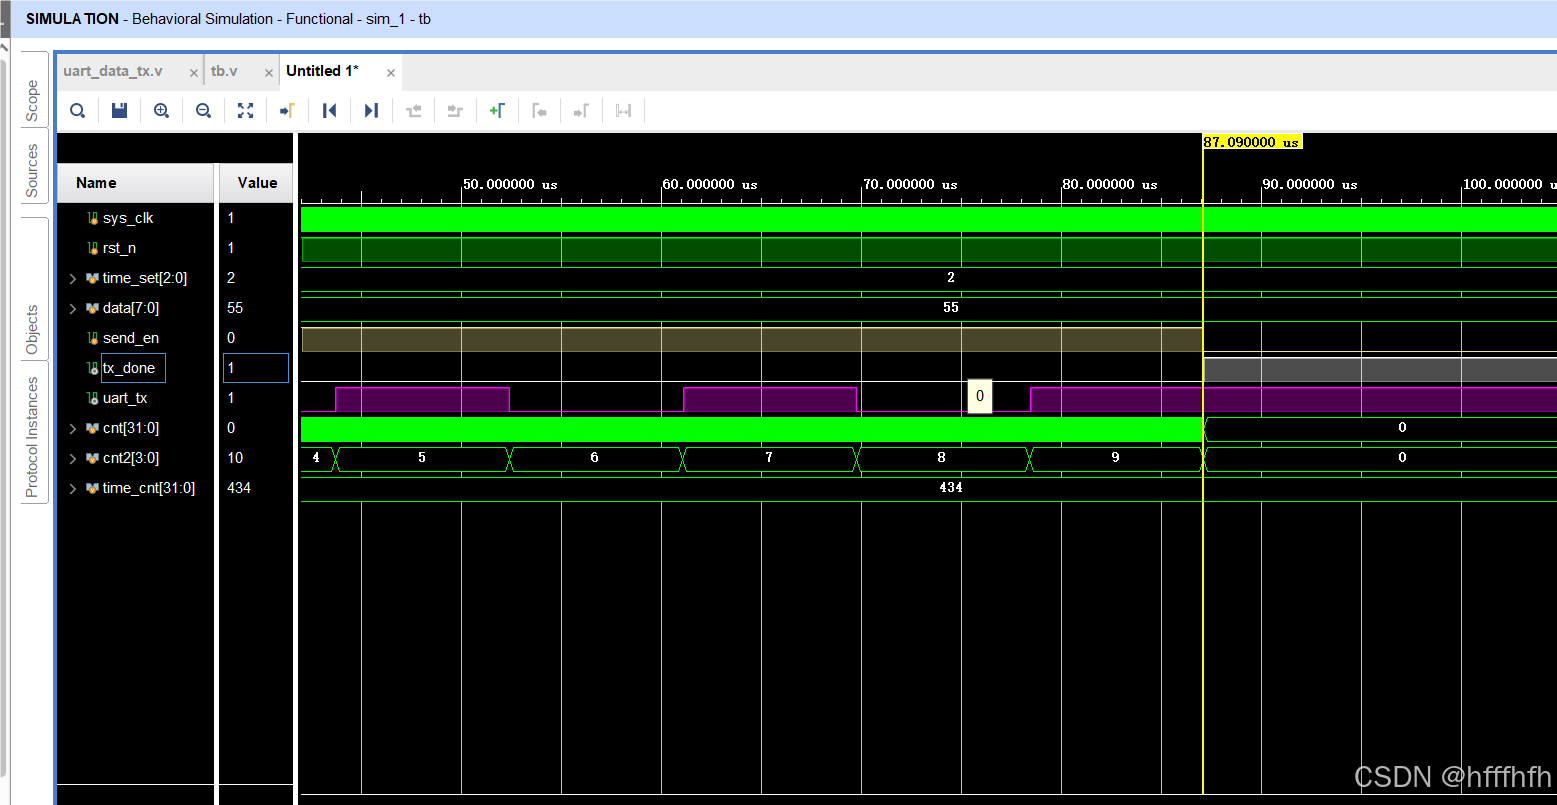Expand the data[7:0] bus
Image resolution: width=1557 pixels, height=805 pixels.
click(72, 308)
